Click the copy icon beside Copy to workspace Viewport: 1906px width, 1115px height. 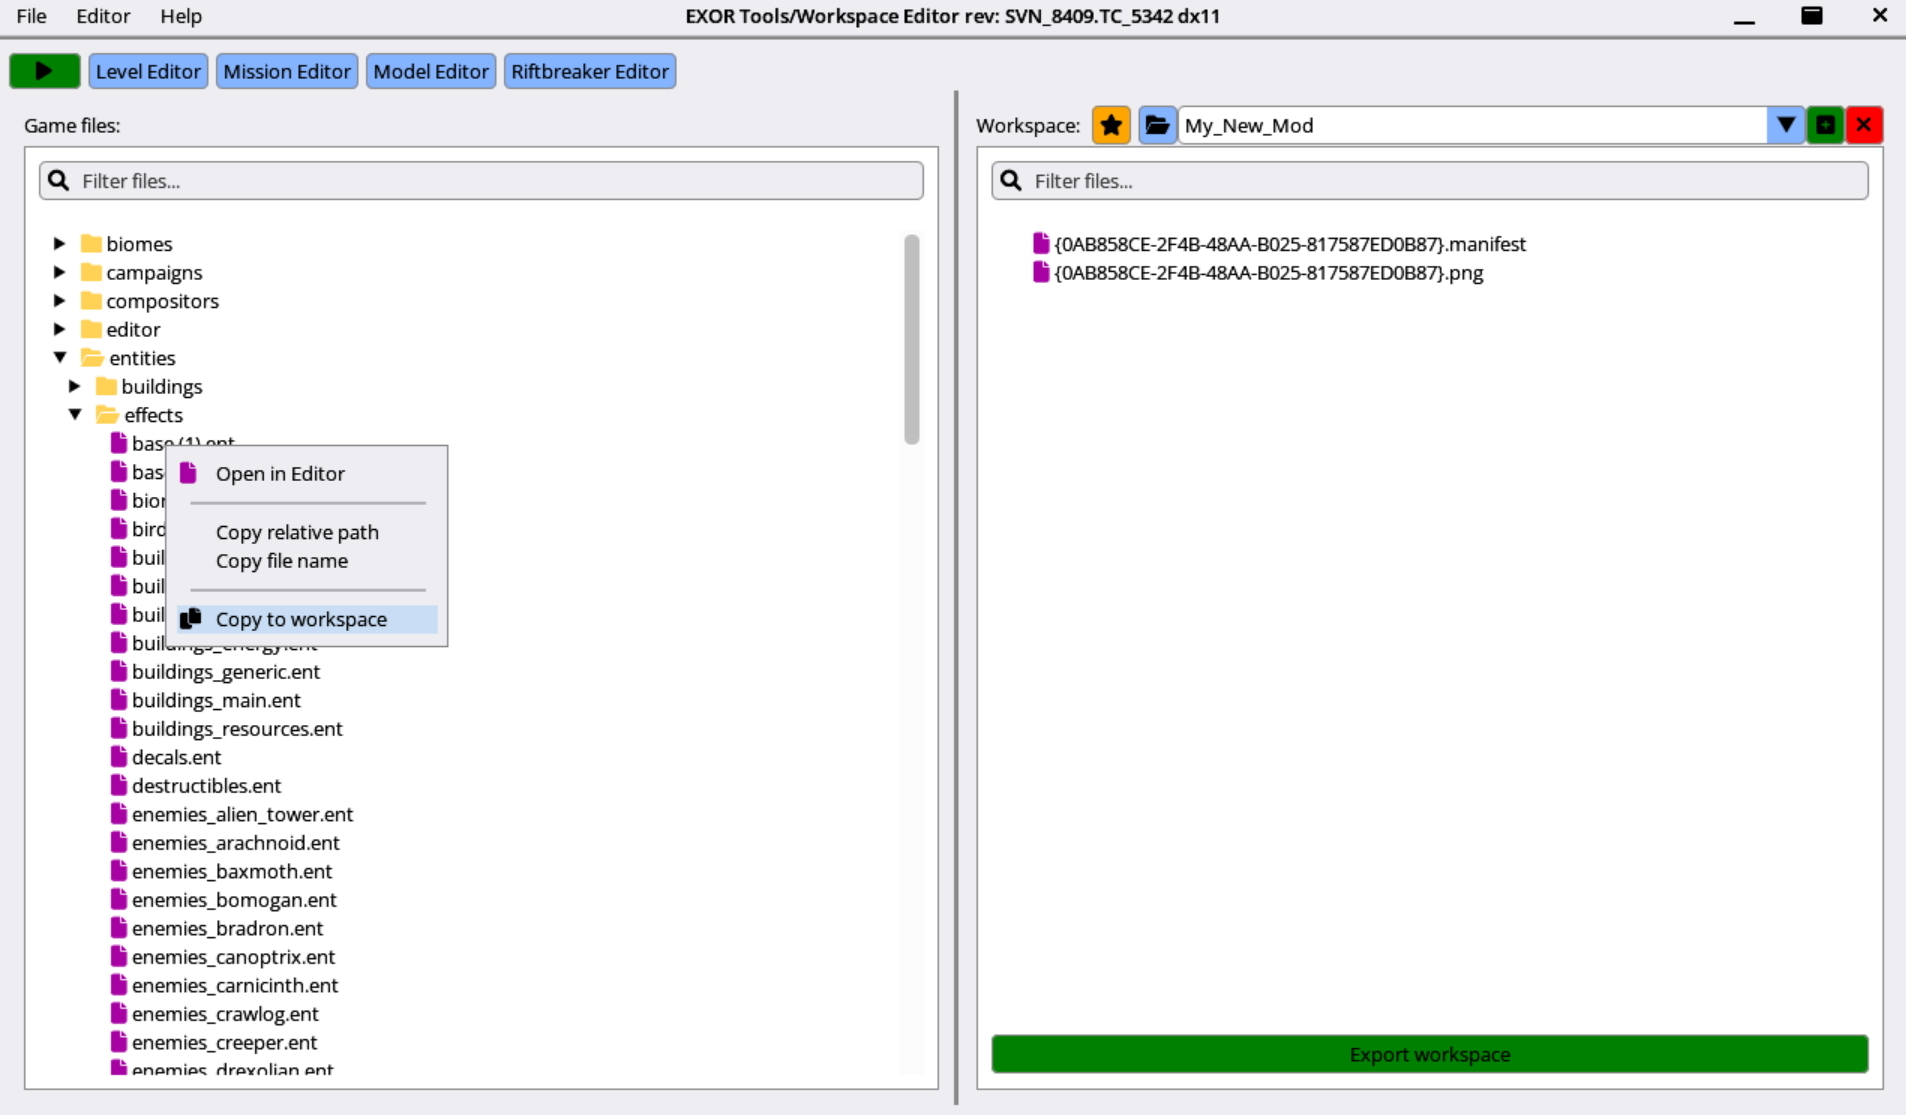[190, 619]
